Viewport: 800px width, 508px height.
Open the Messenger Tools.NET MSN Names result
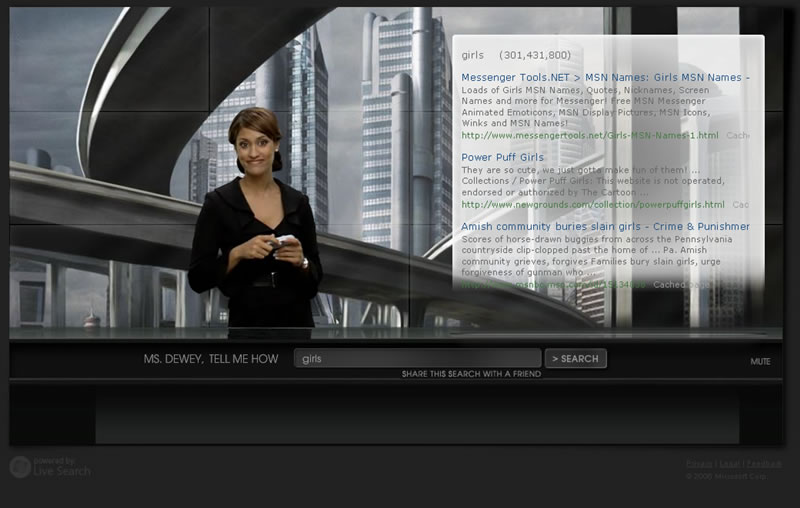tap(605, 78)
